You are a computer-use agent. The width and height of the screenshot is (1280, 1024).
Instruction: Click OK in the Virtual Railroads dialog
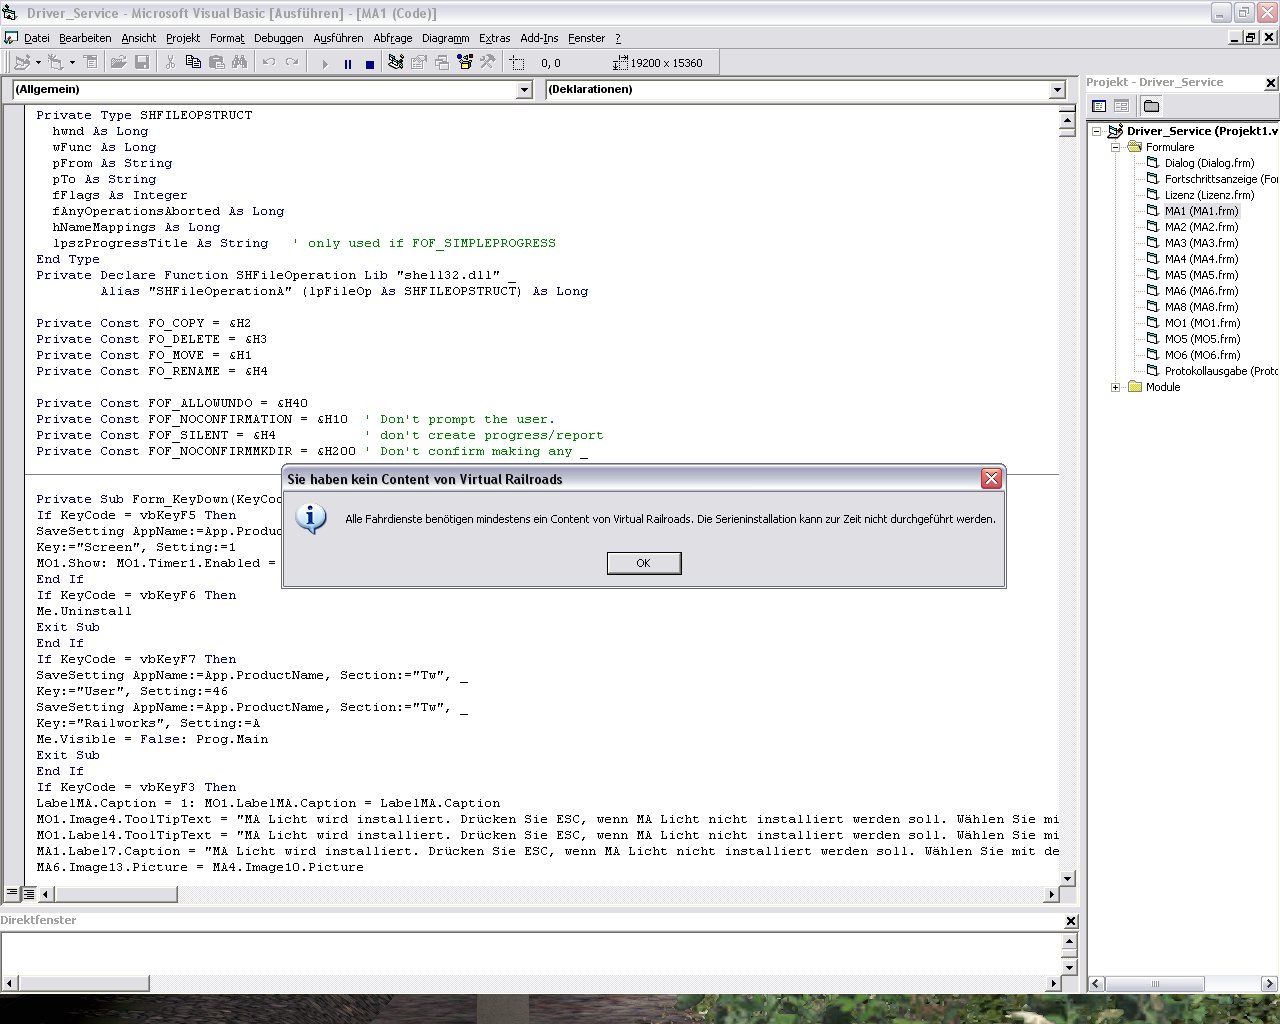[x=643, y=563]
